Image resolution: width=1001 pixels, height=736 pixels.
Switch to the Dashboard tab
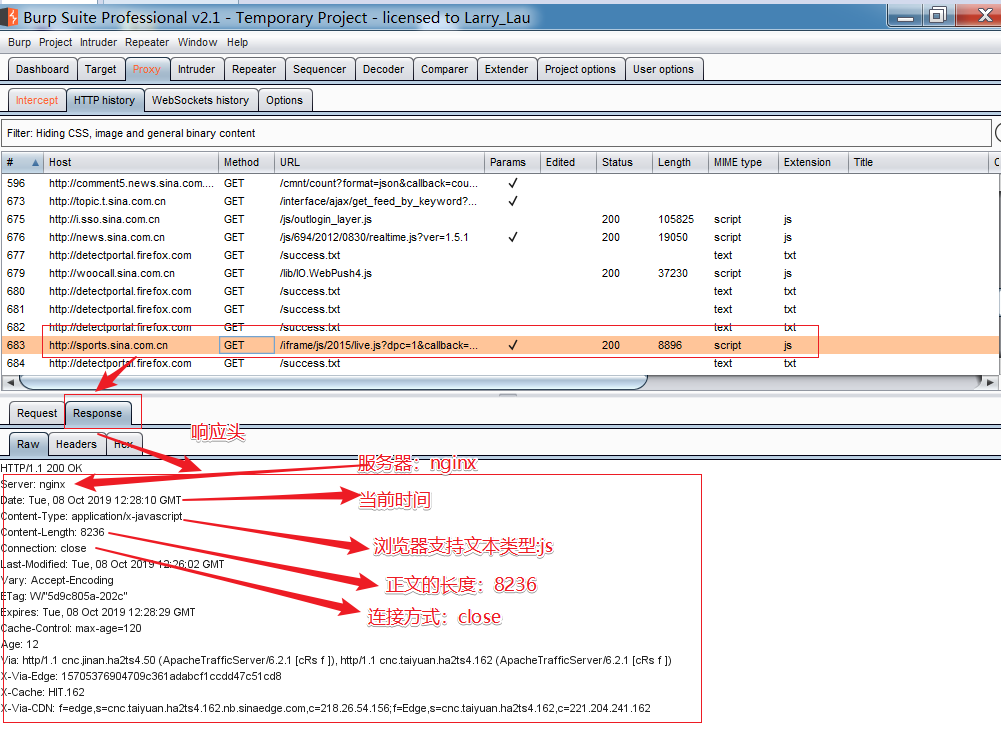[42, 69]
